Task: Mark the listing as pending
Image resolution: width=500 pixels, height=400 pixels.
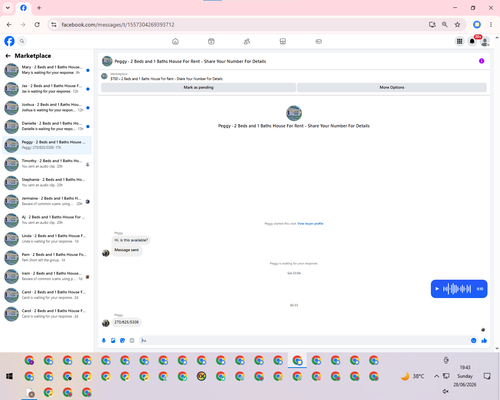Action: pos(198,87)
